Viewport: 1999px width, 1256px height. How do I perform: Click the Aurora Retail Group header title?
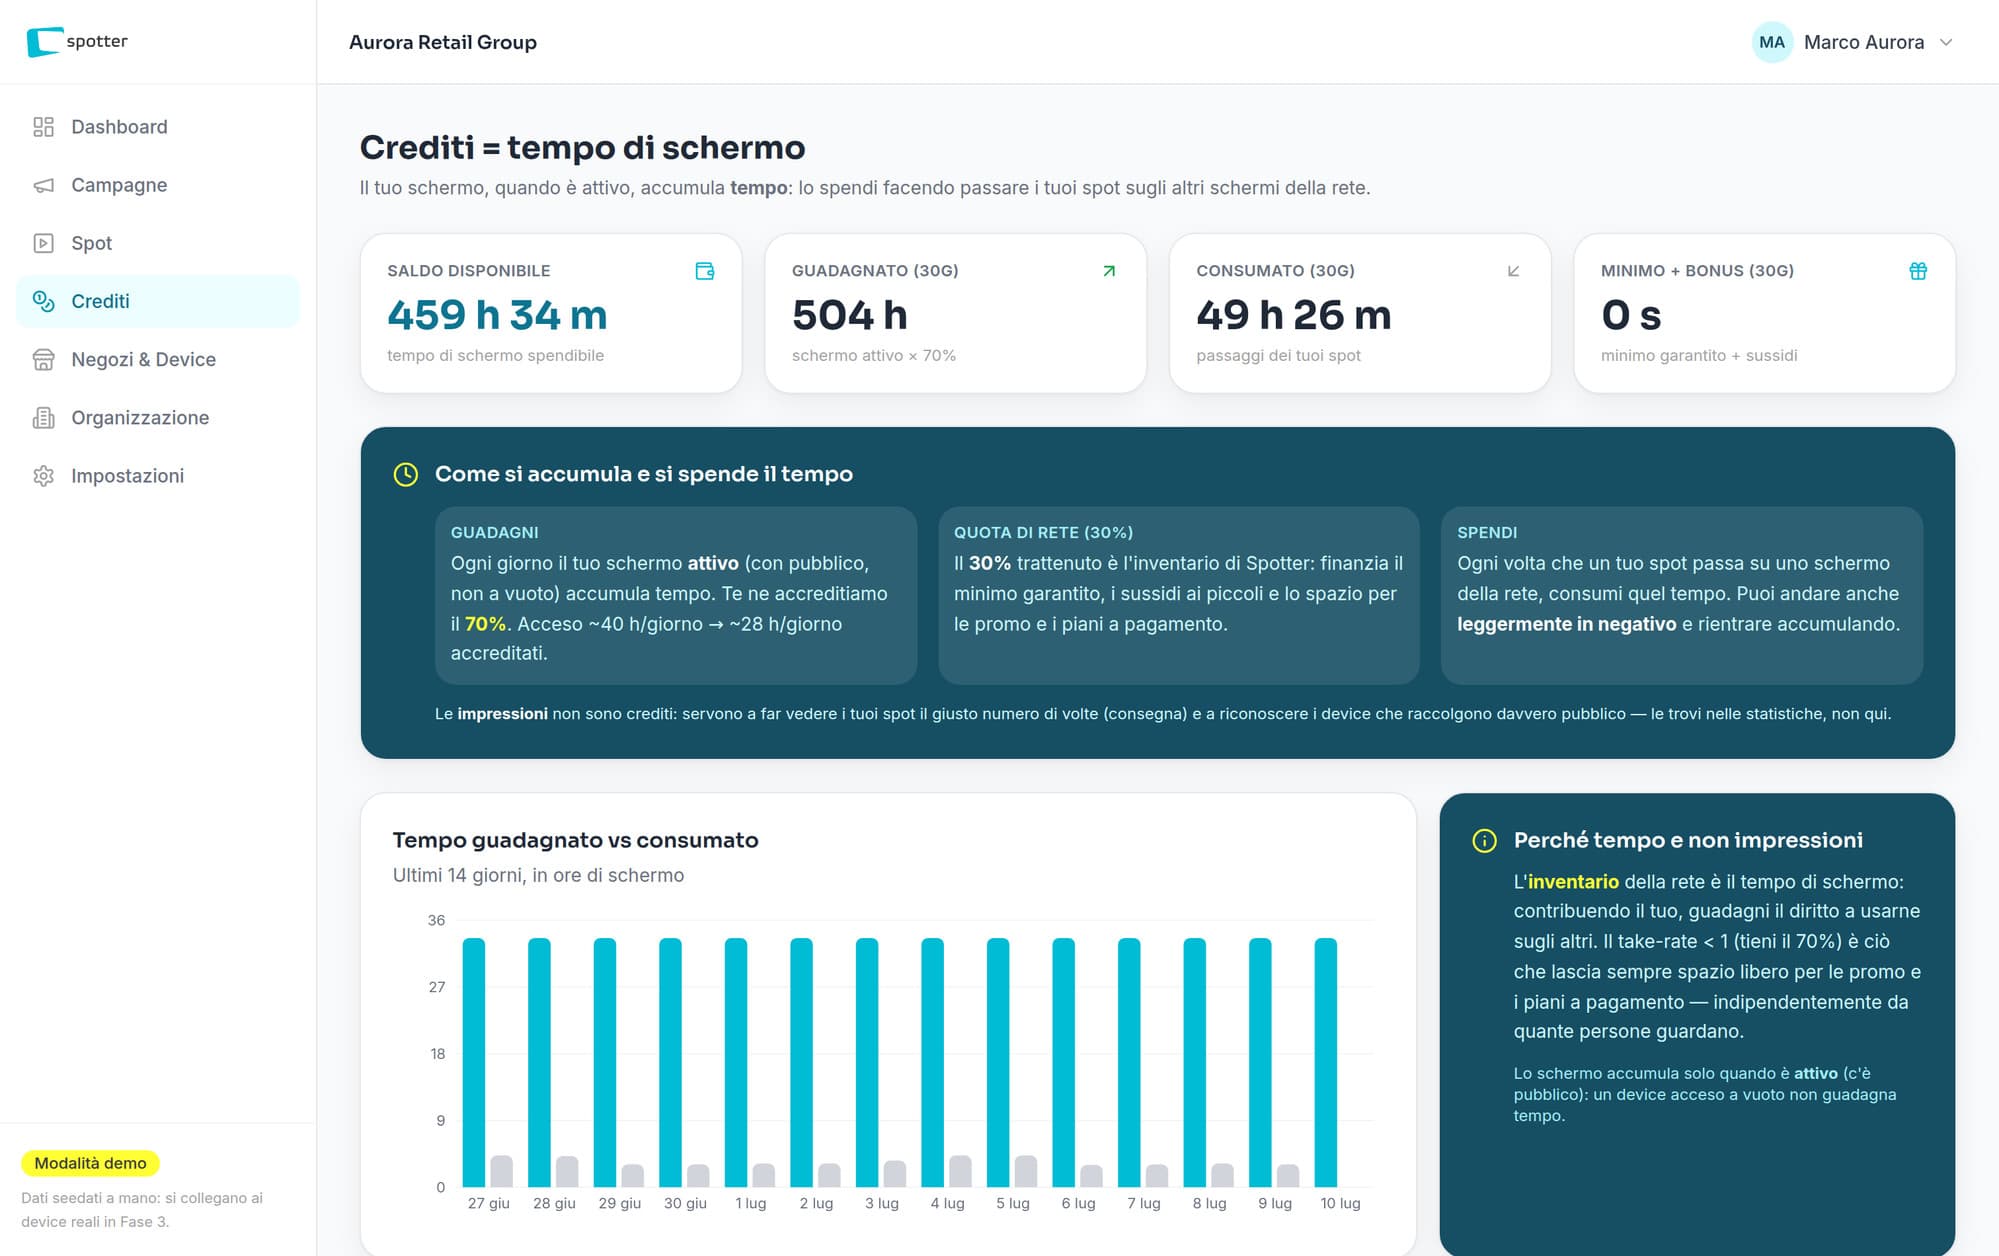tap(443, 42)
